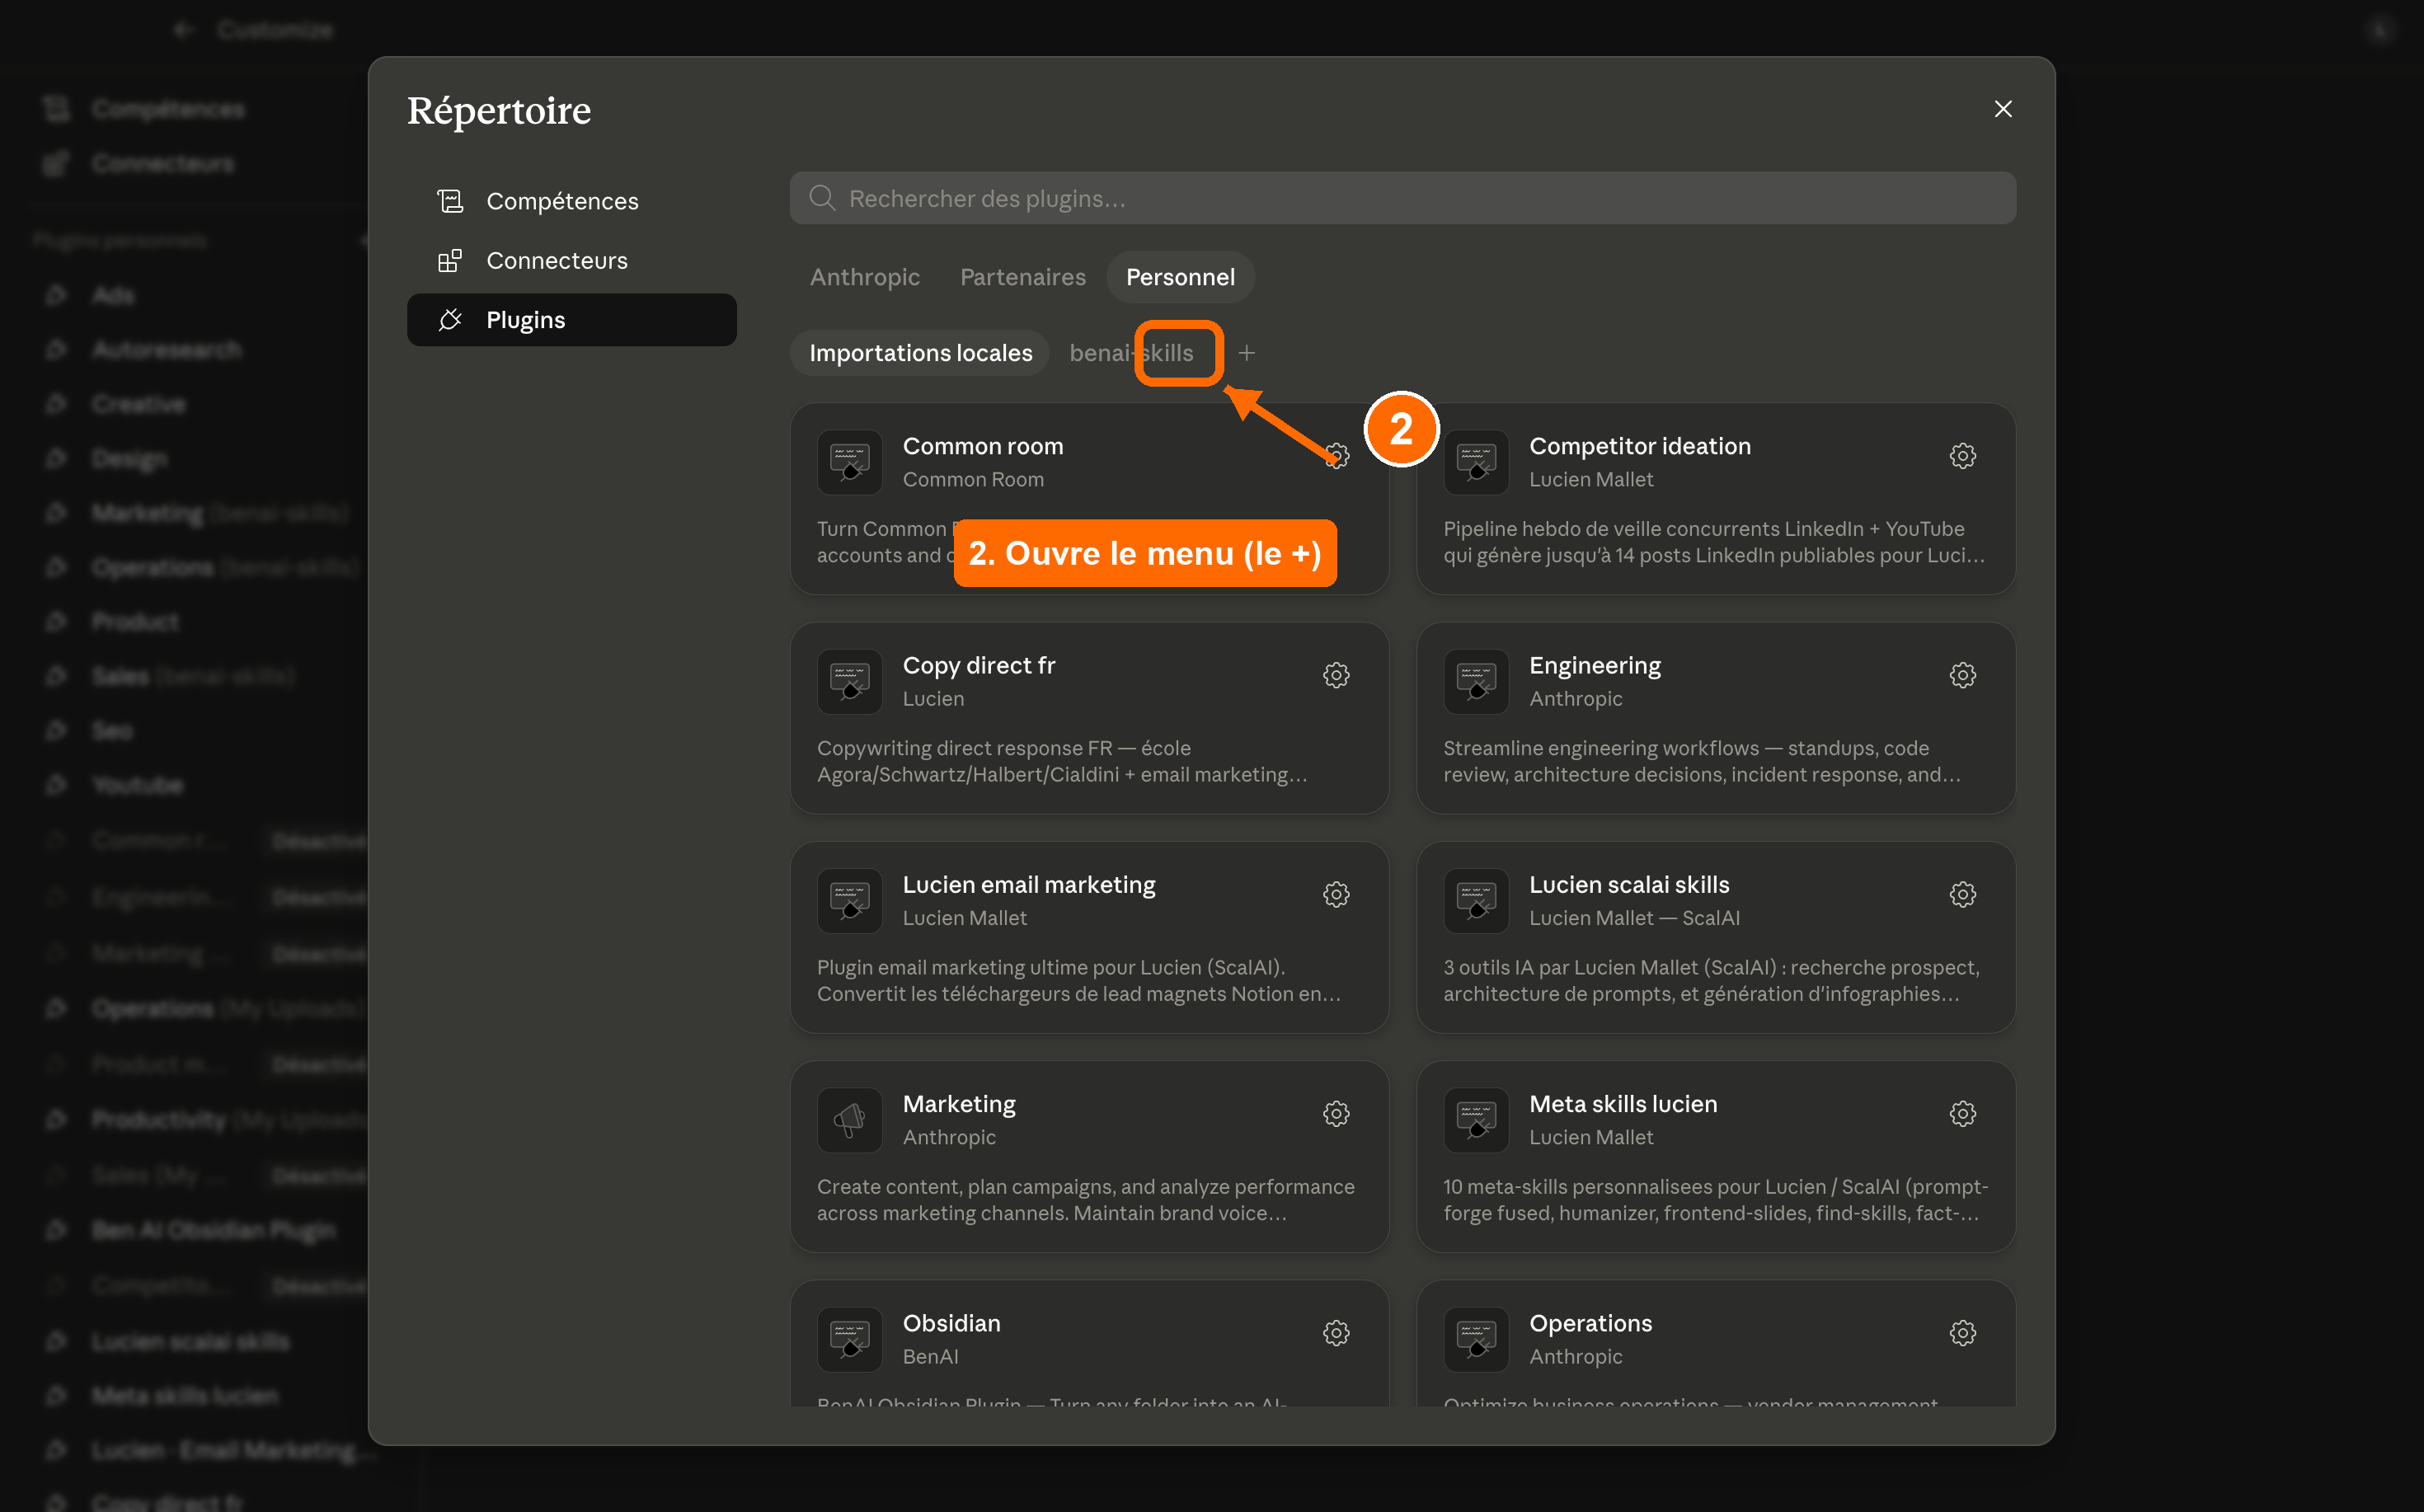The height and width of the screenshot is (1512, 2424).
Task: Click Lucien email marketing plugin thumbnail icon
Action: 849,900
